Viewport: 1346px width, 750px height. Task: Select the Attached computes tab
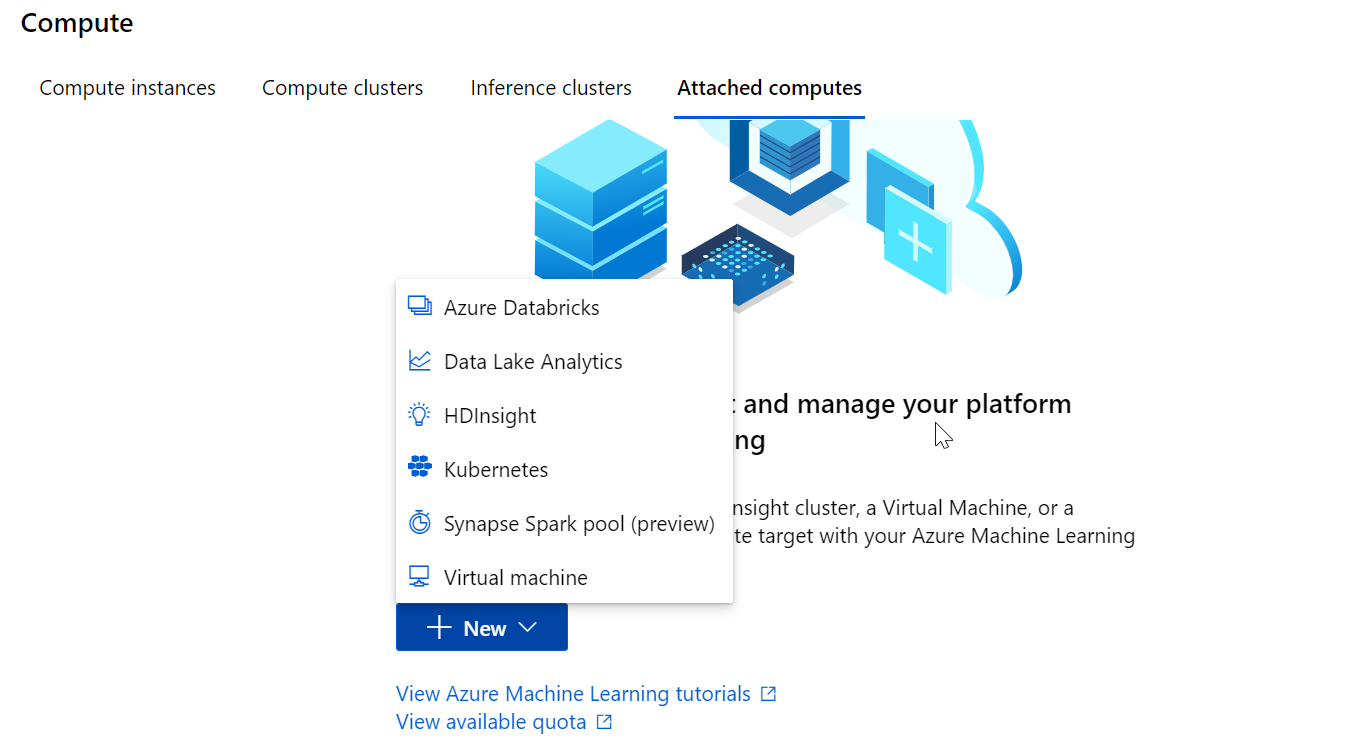[x=769, y=88]
